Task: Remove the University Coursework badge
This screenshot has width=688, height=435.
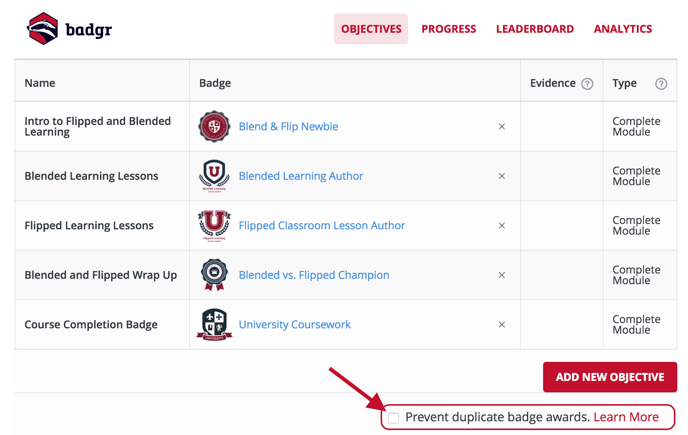Action: coord(502,324)
